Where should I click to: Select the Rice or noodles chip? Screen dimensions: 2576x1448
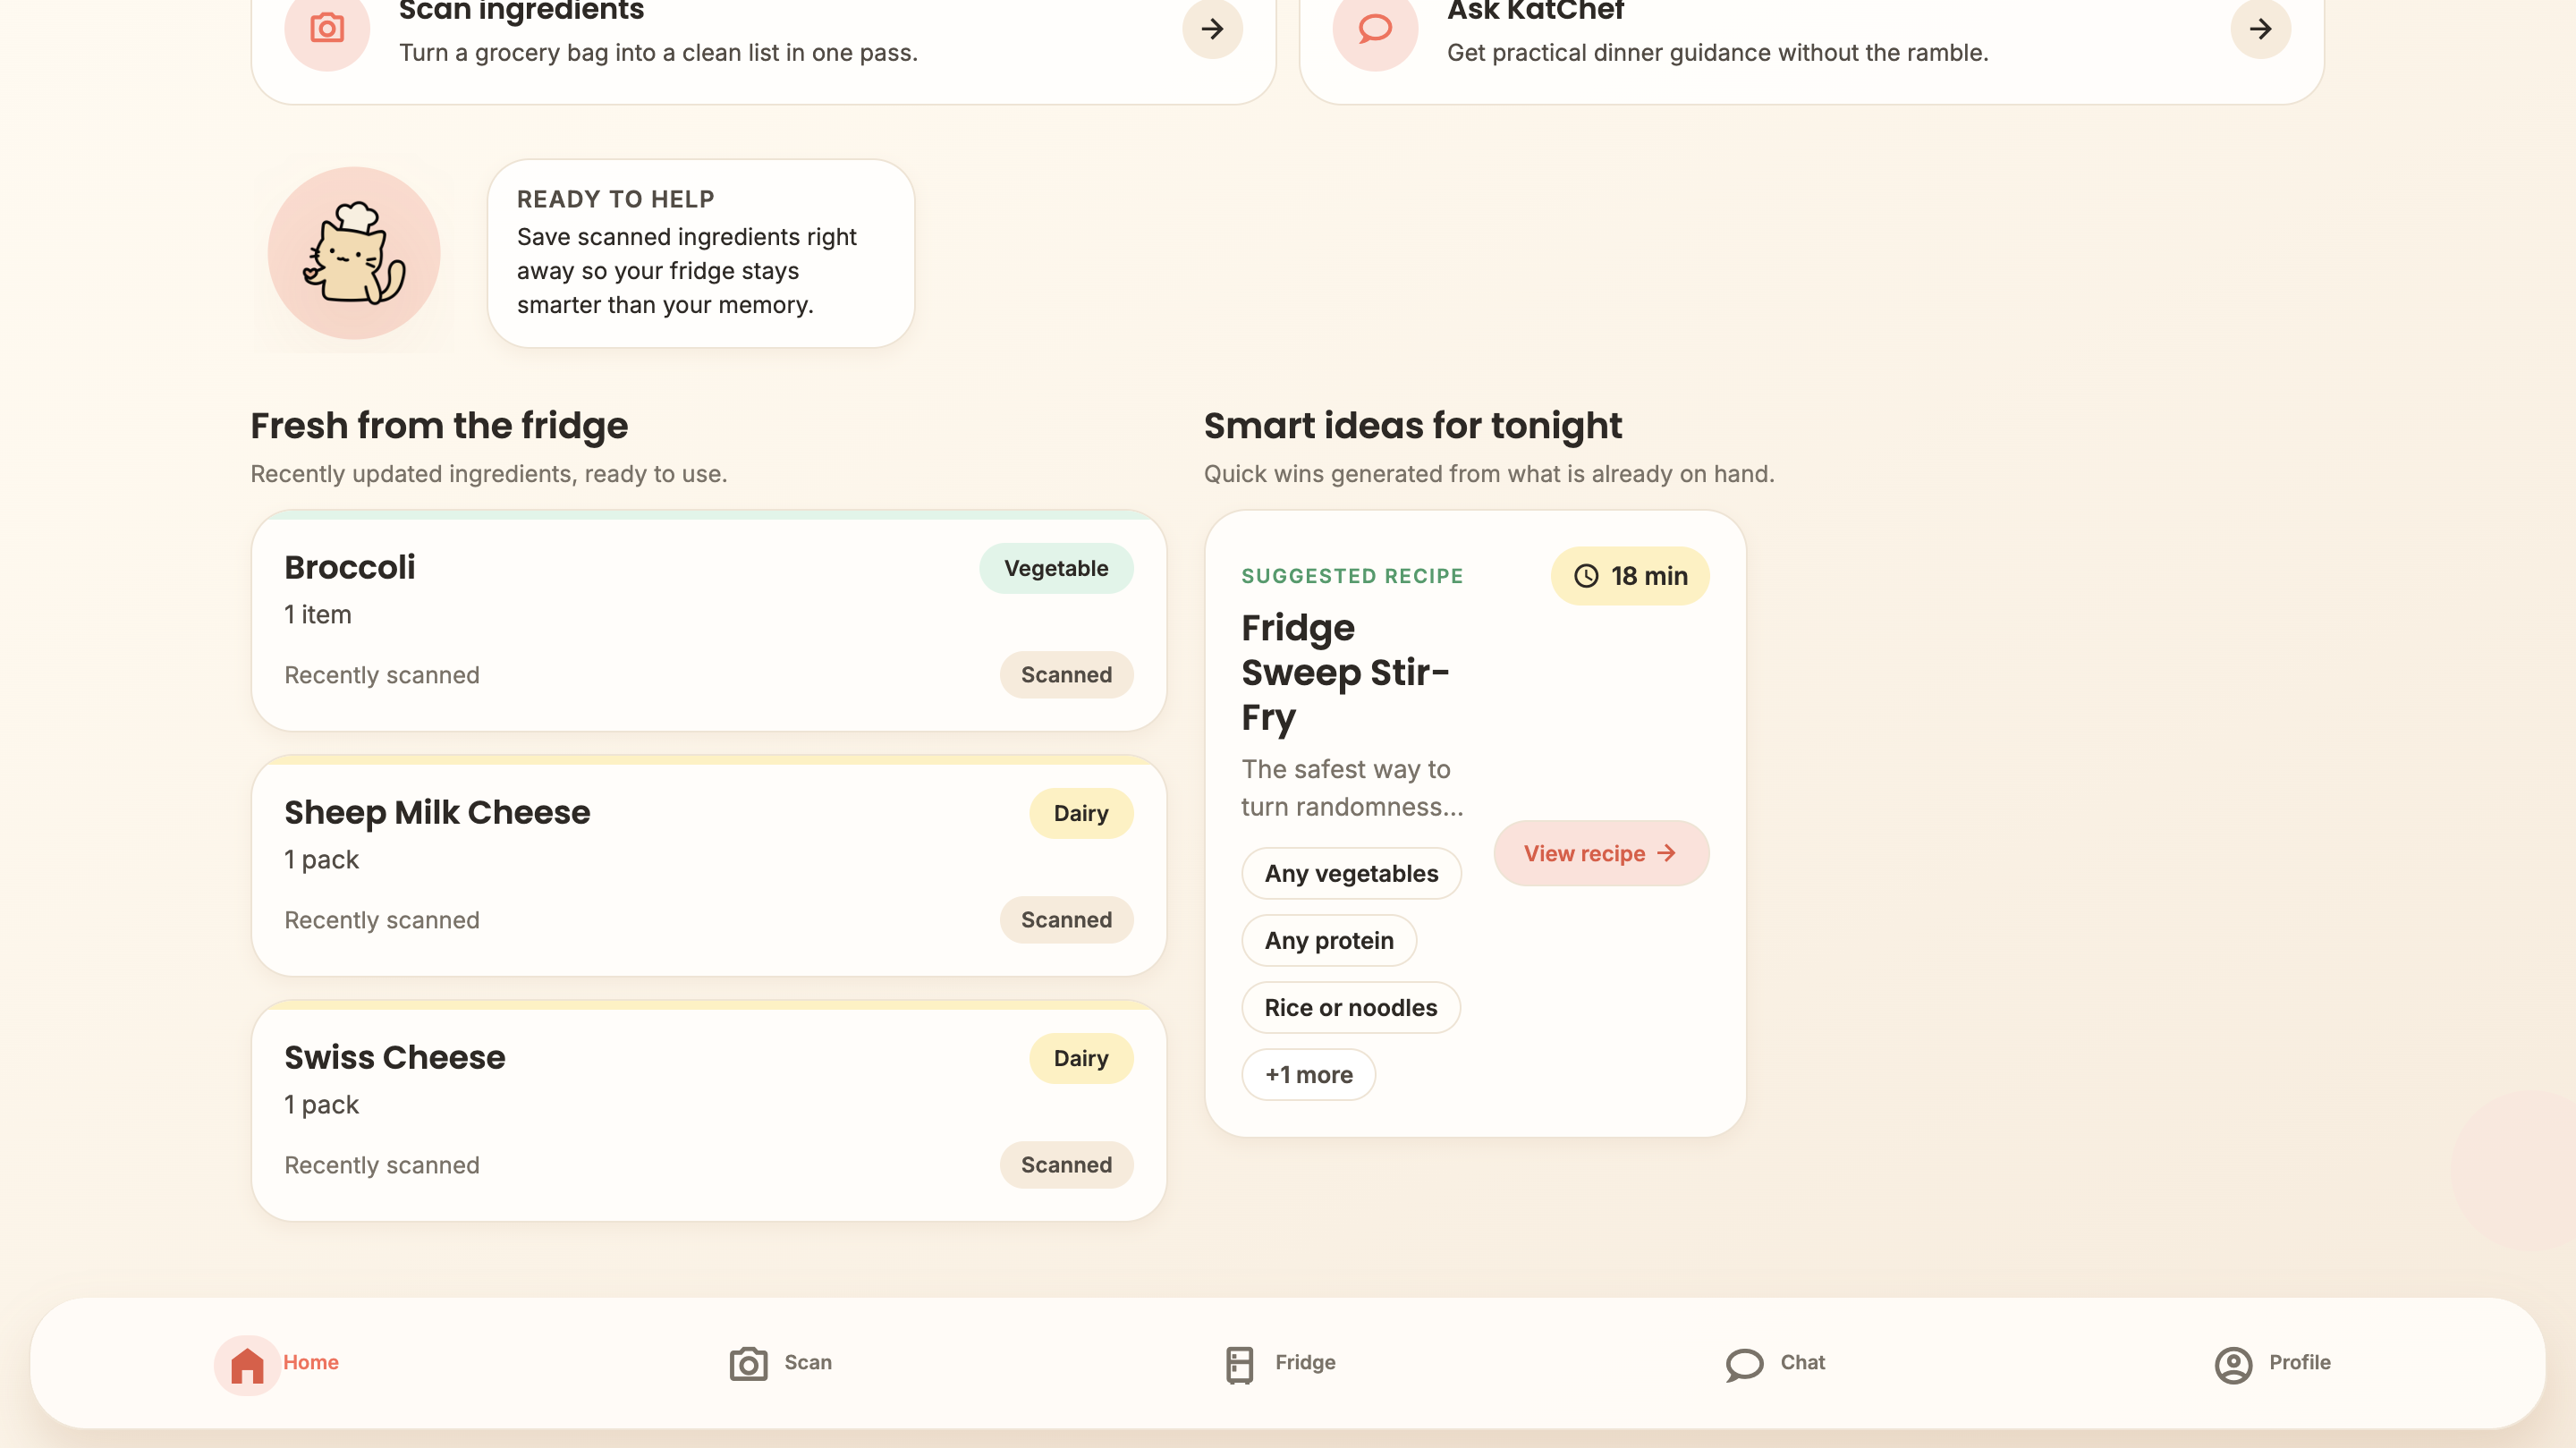pyautogui.click(x=1350, y=1007)
